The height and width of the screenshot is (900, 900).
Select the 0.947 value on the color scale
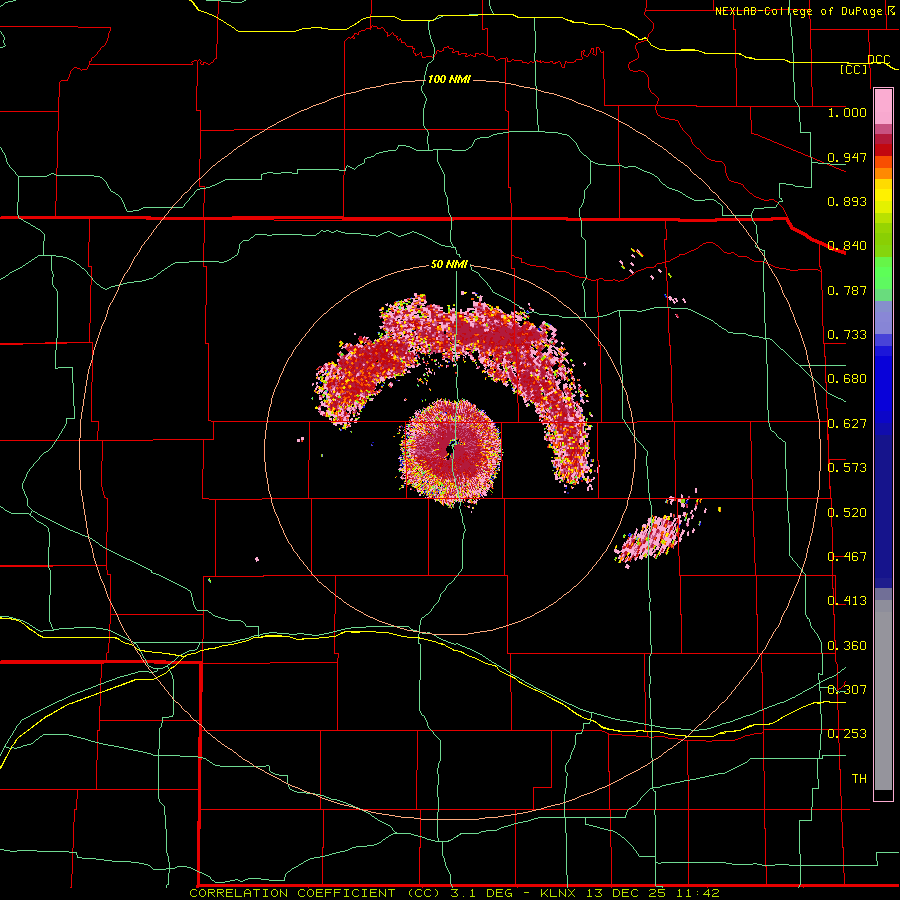pyautogui.click(x=847, y=157)
